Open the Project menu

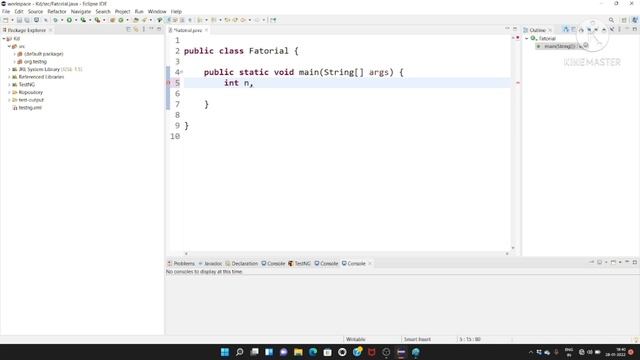[x=122, y=11]
